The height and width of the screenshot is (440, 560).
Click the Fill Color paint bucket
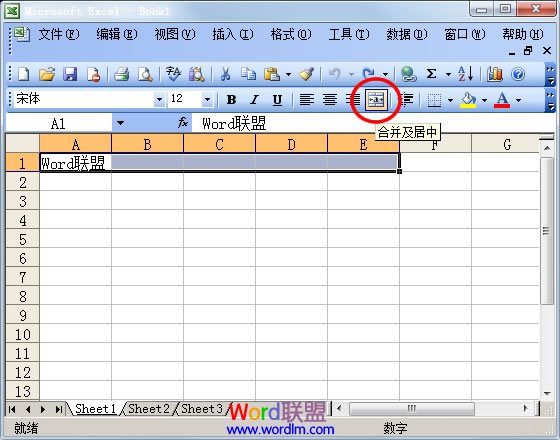468,100
